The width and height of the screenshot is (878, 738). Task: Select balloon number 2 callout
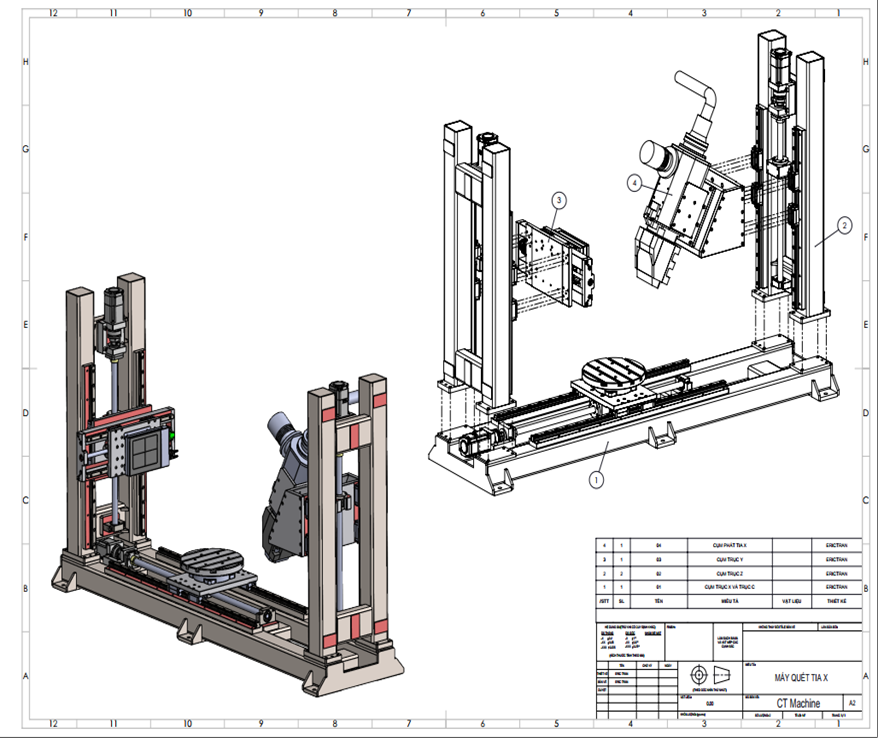[843, 227]
